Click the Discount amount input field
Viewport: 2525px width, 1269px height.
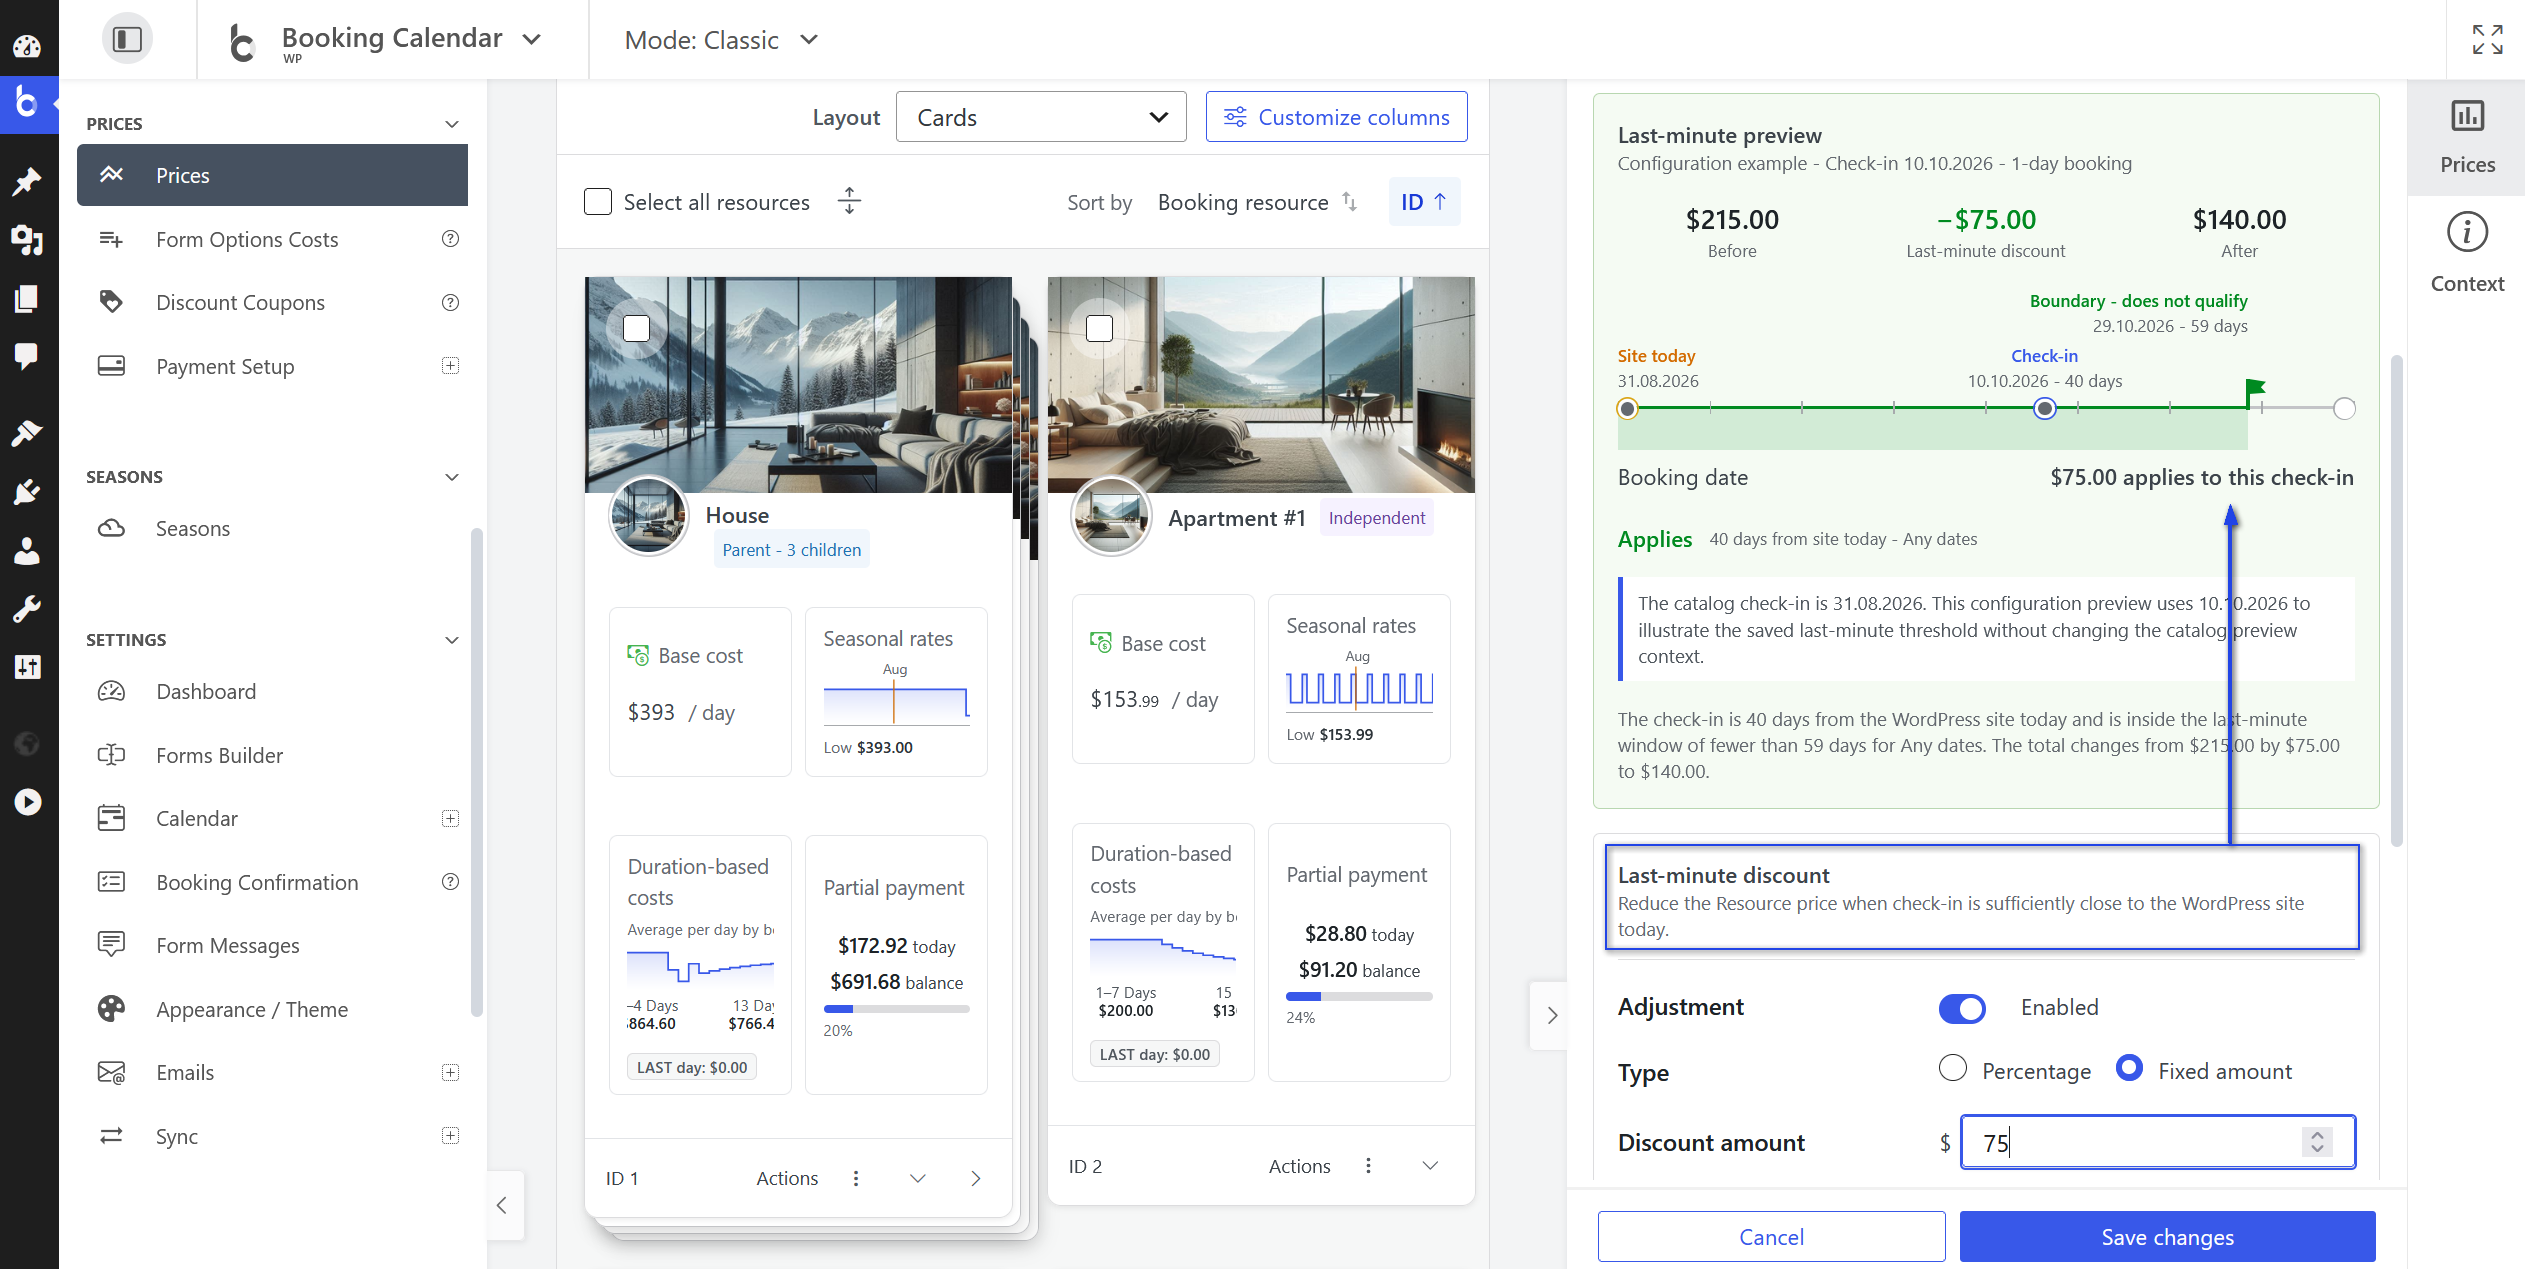pos(2158,1142)
